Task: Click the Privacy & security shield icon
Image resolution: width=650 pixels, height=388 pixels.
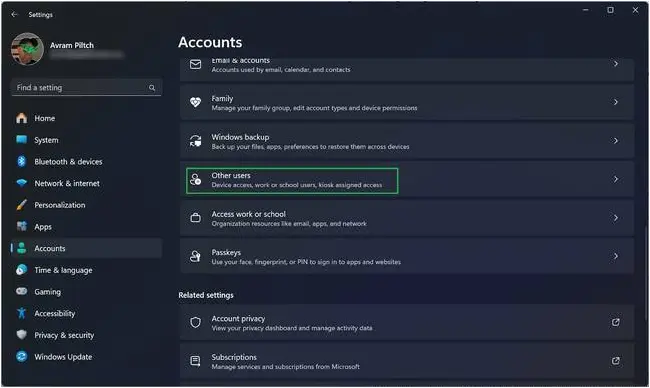Action: coord(22,335)
